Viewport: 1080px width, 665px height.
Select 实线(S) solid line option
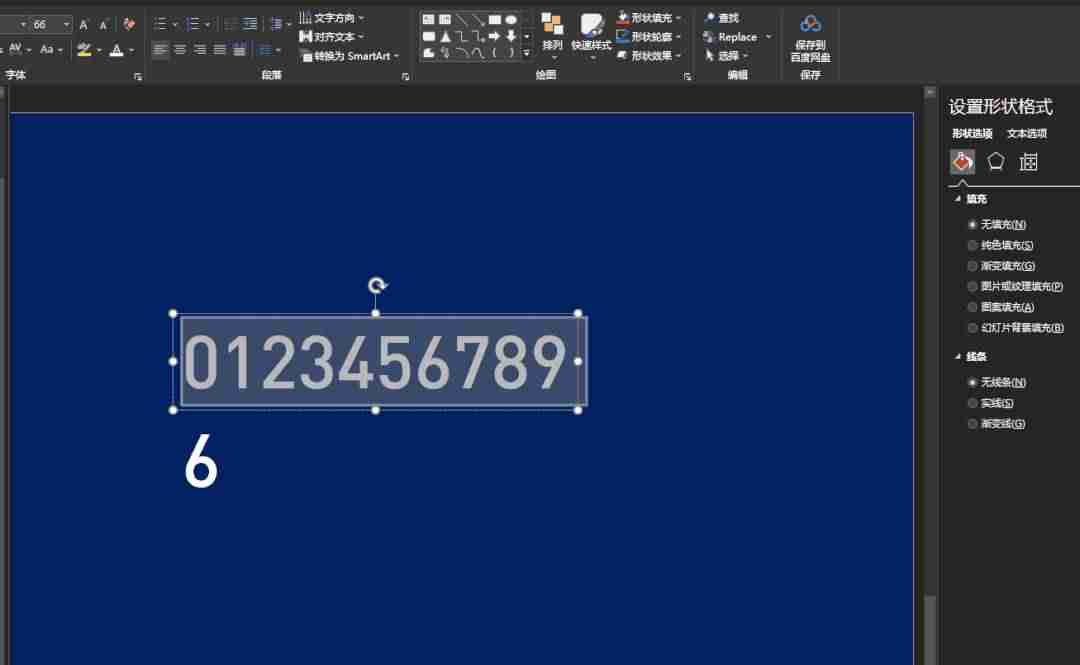(x=990, y=403)
